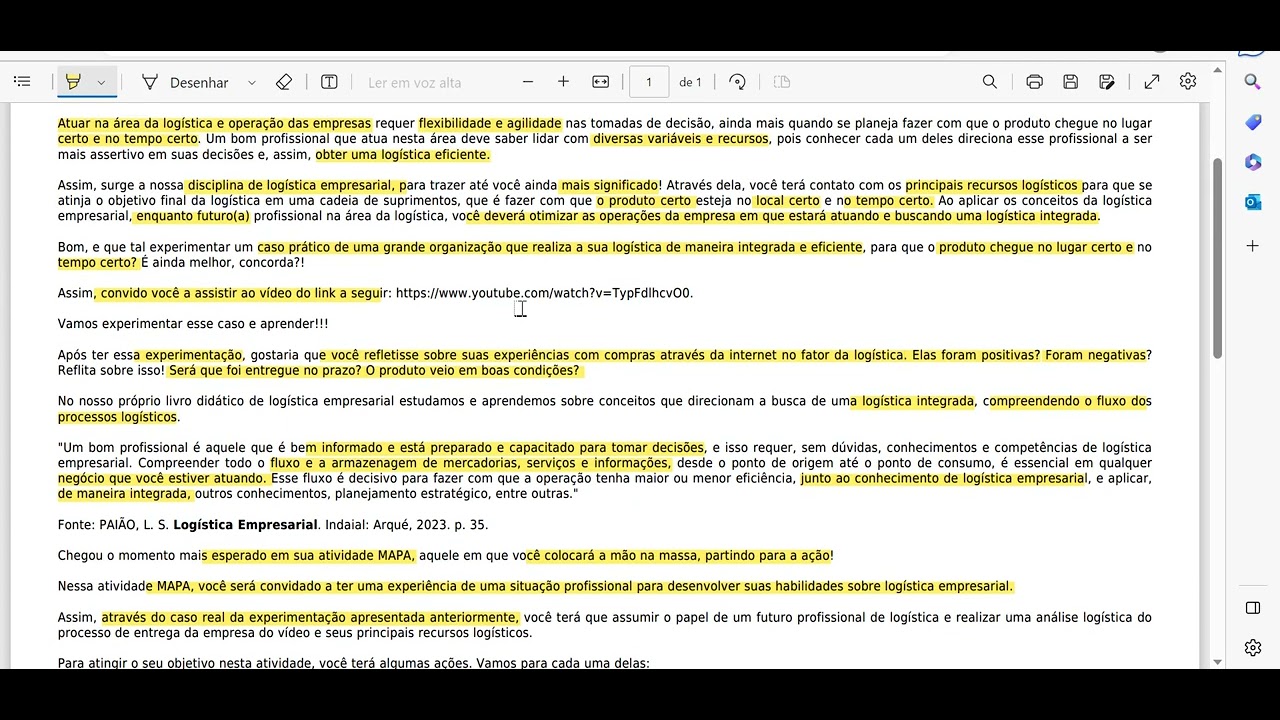
Task: Click the highlighted 'diversas variáveis e recursos' phrase
Action: click(680, 139)
